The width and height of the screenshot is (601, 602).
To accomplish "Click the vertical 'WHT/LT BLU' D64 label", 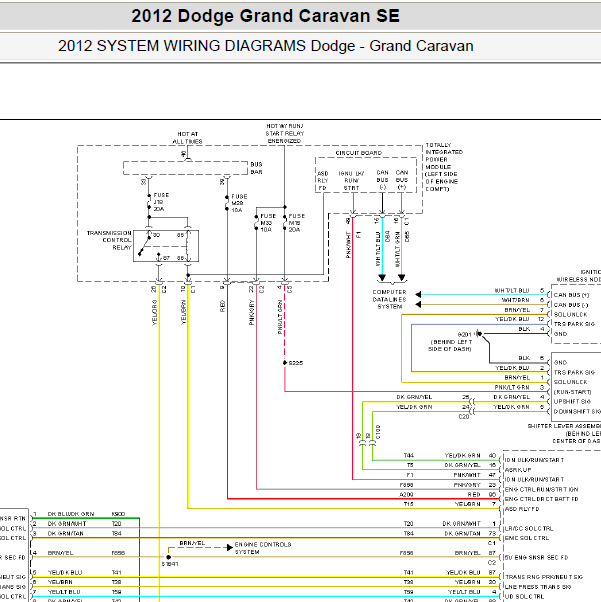I will (x=377, y=249).
